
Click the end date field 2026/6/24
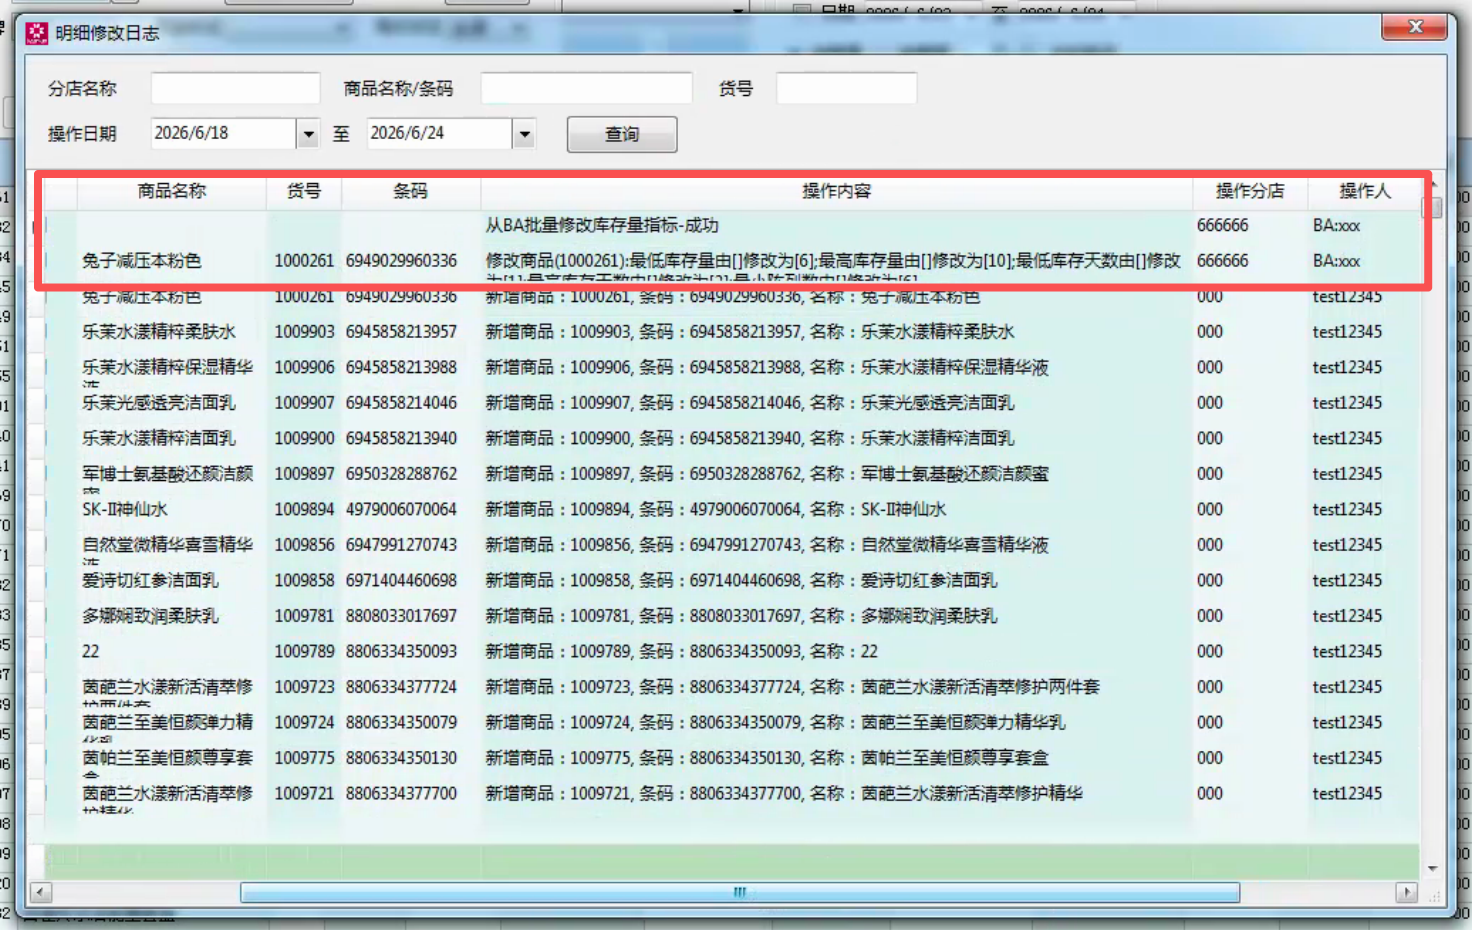tap(440, 133)
